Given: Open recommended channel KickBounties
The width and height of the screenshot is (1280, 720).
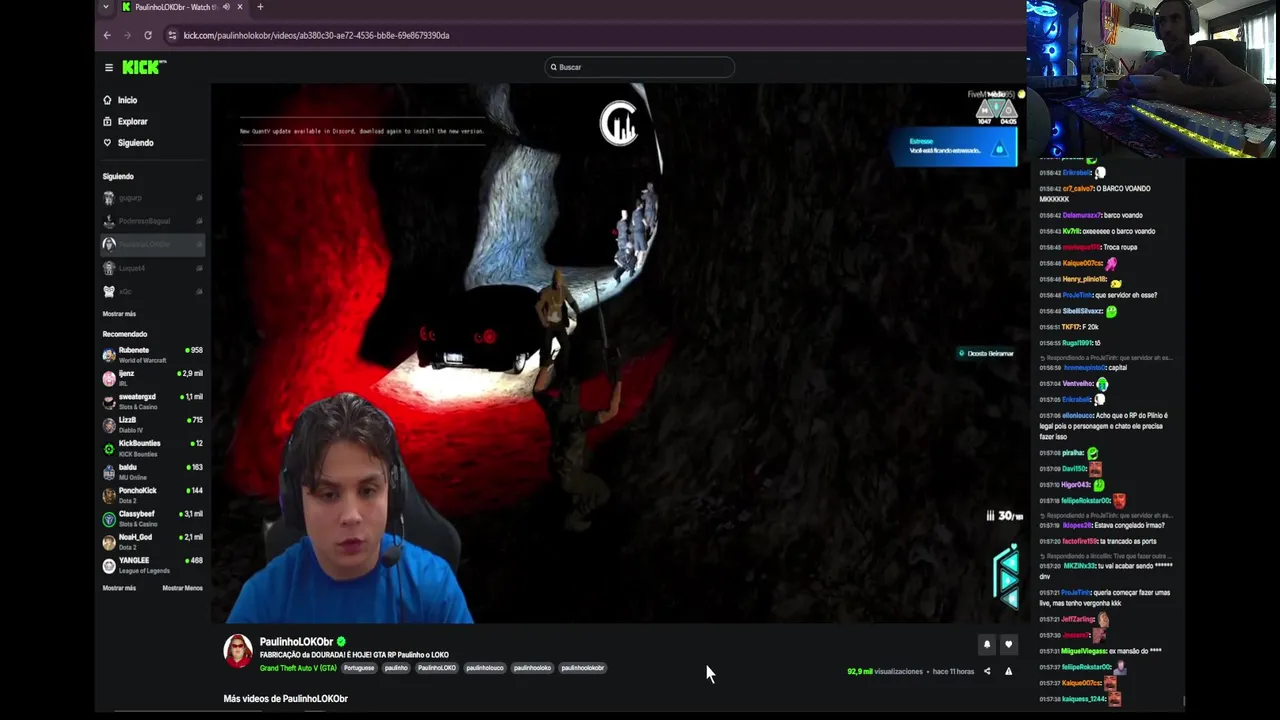Looking at the screenshot, I should tap(153, 448).
